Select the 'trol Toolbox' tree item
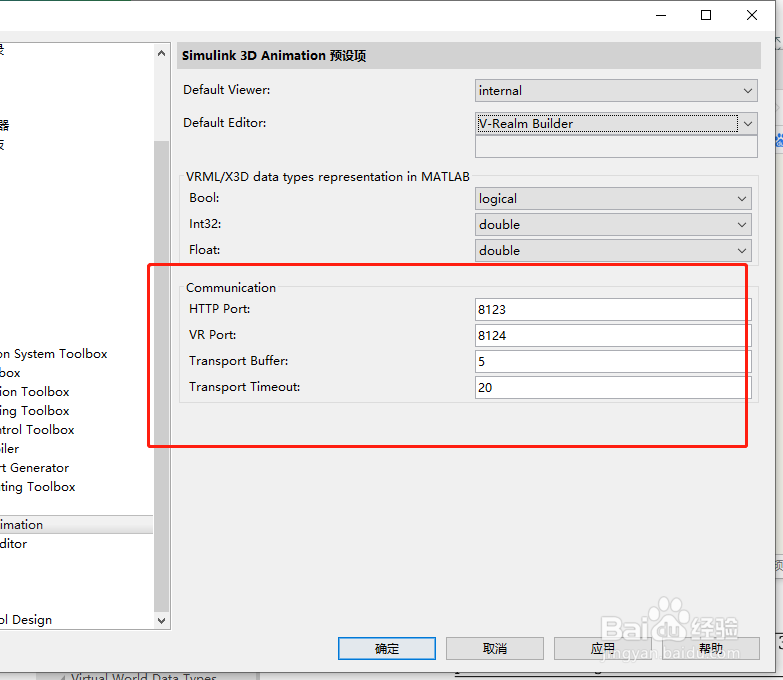 (x=37, y=430)
